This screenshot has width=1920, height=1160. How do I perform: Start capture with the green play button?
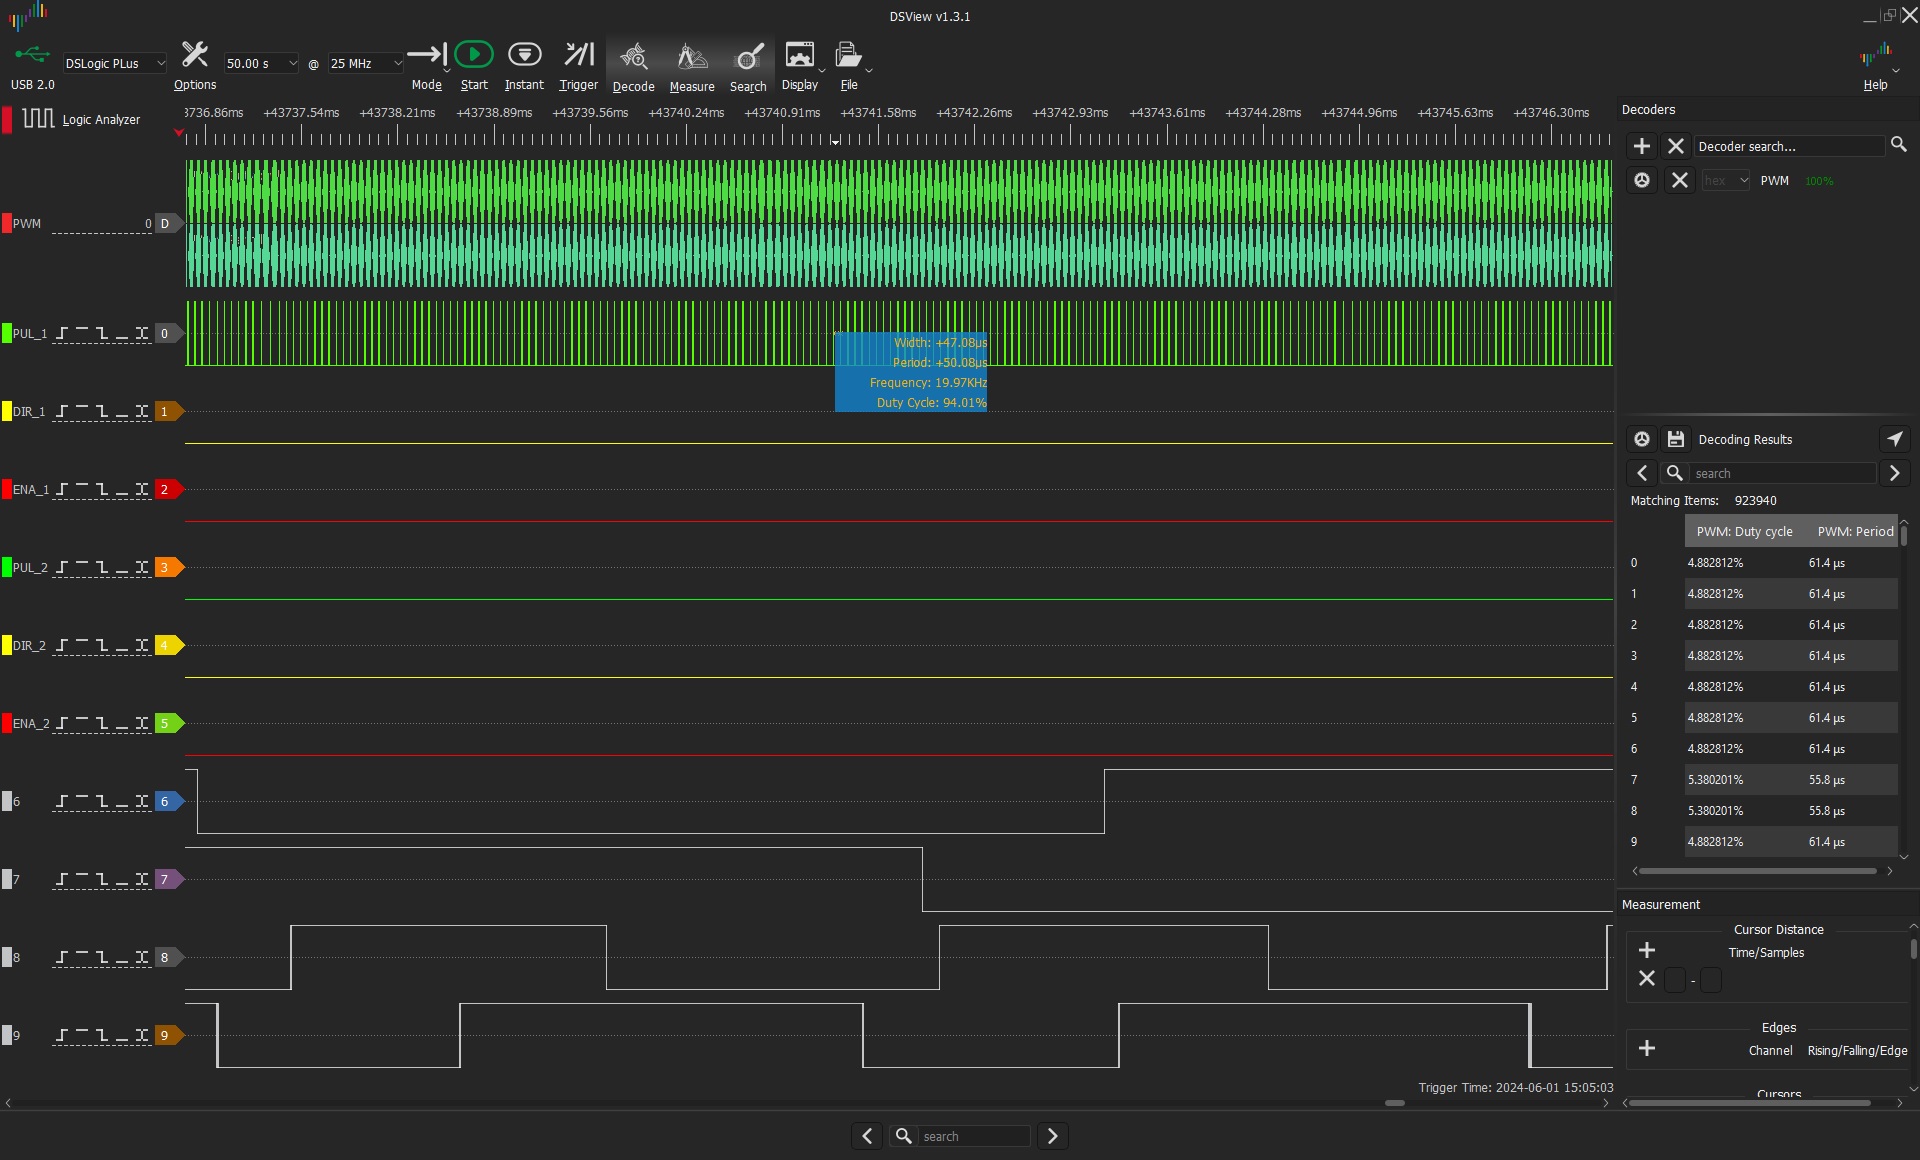click(474, 55)
